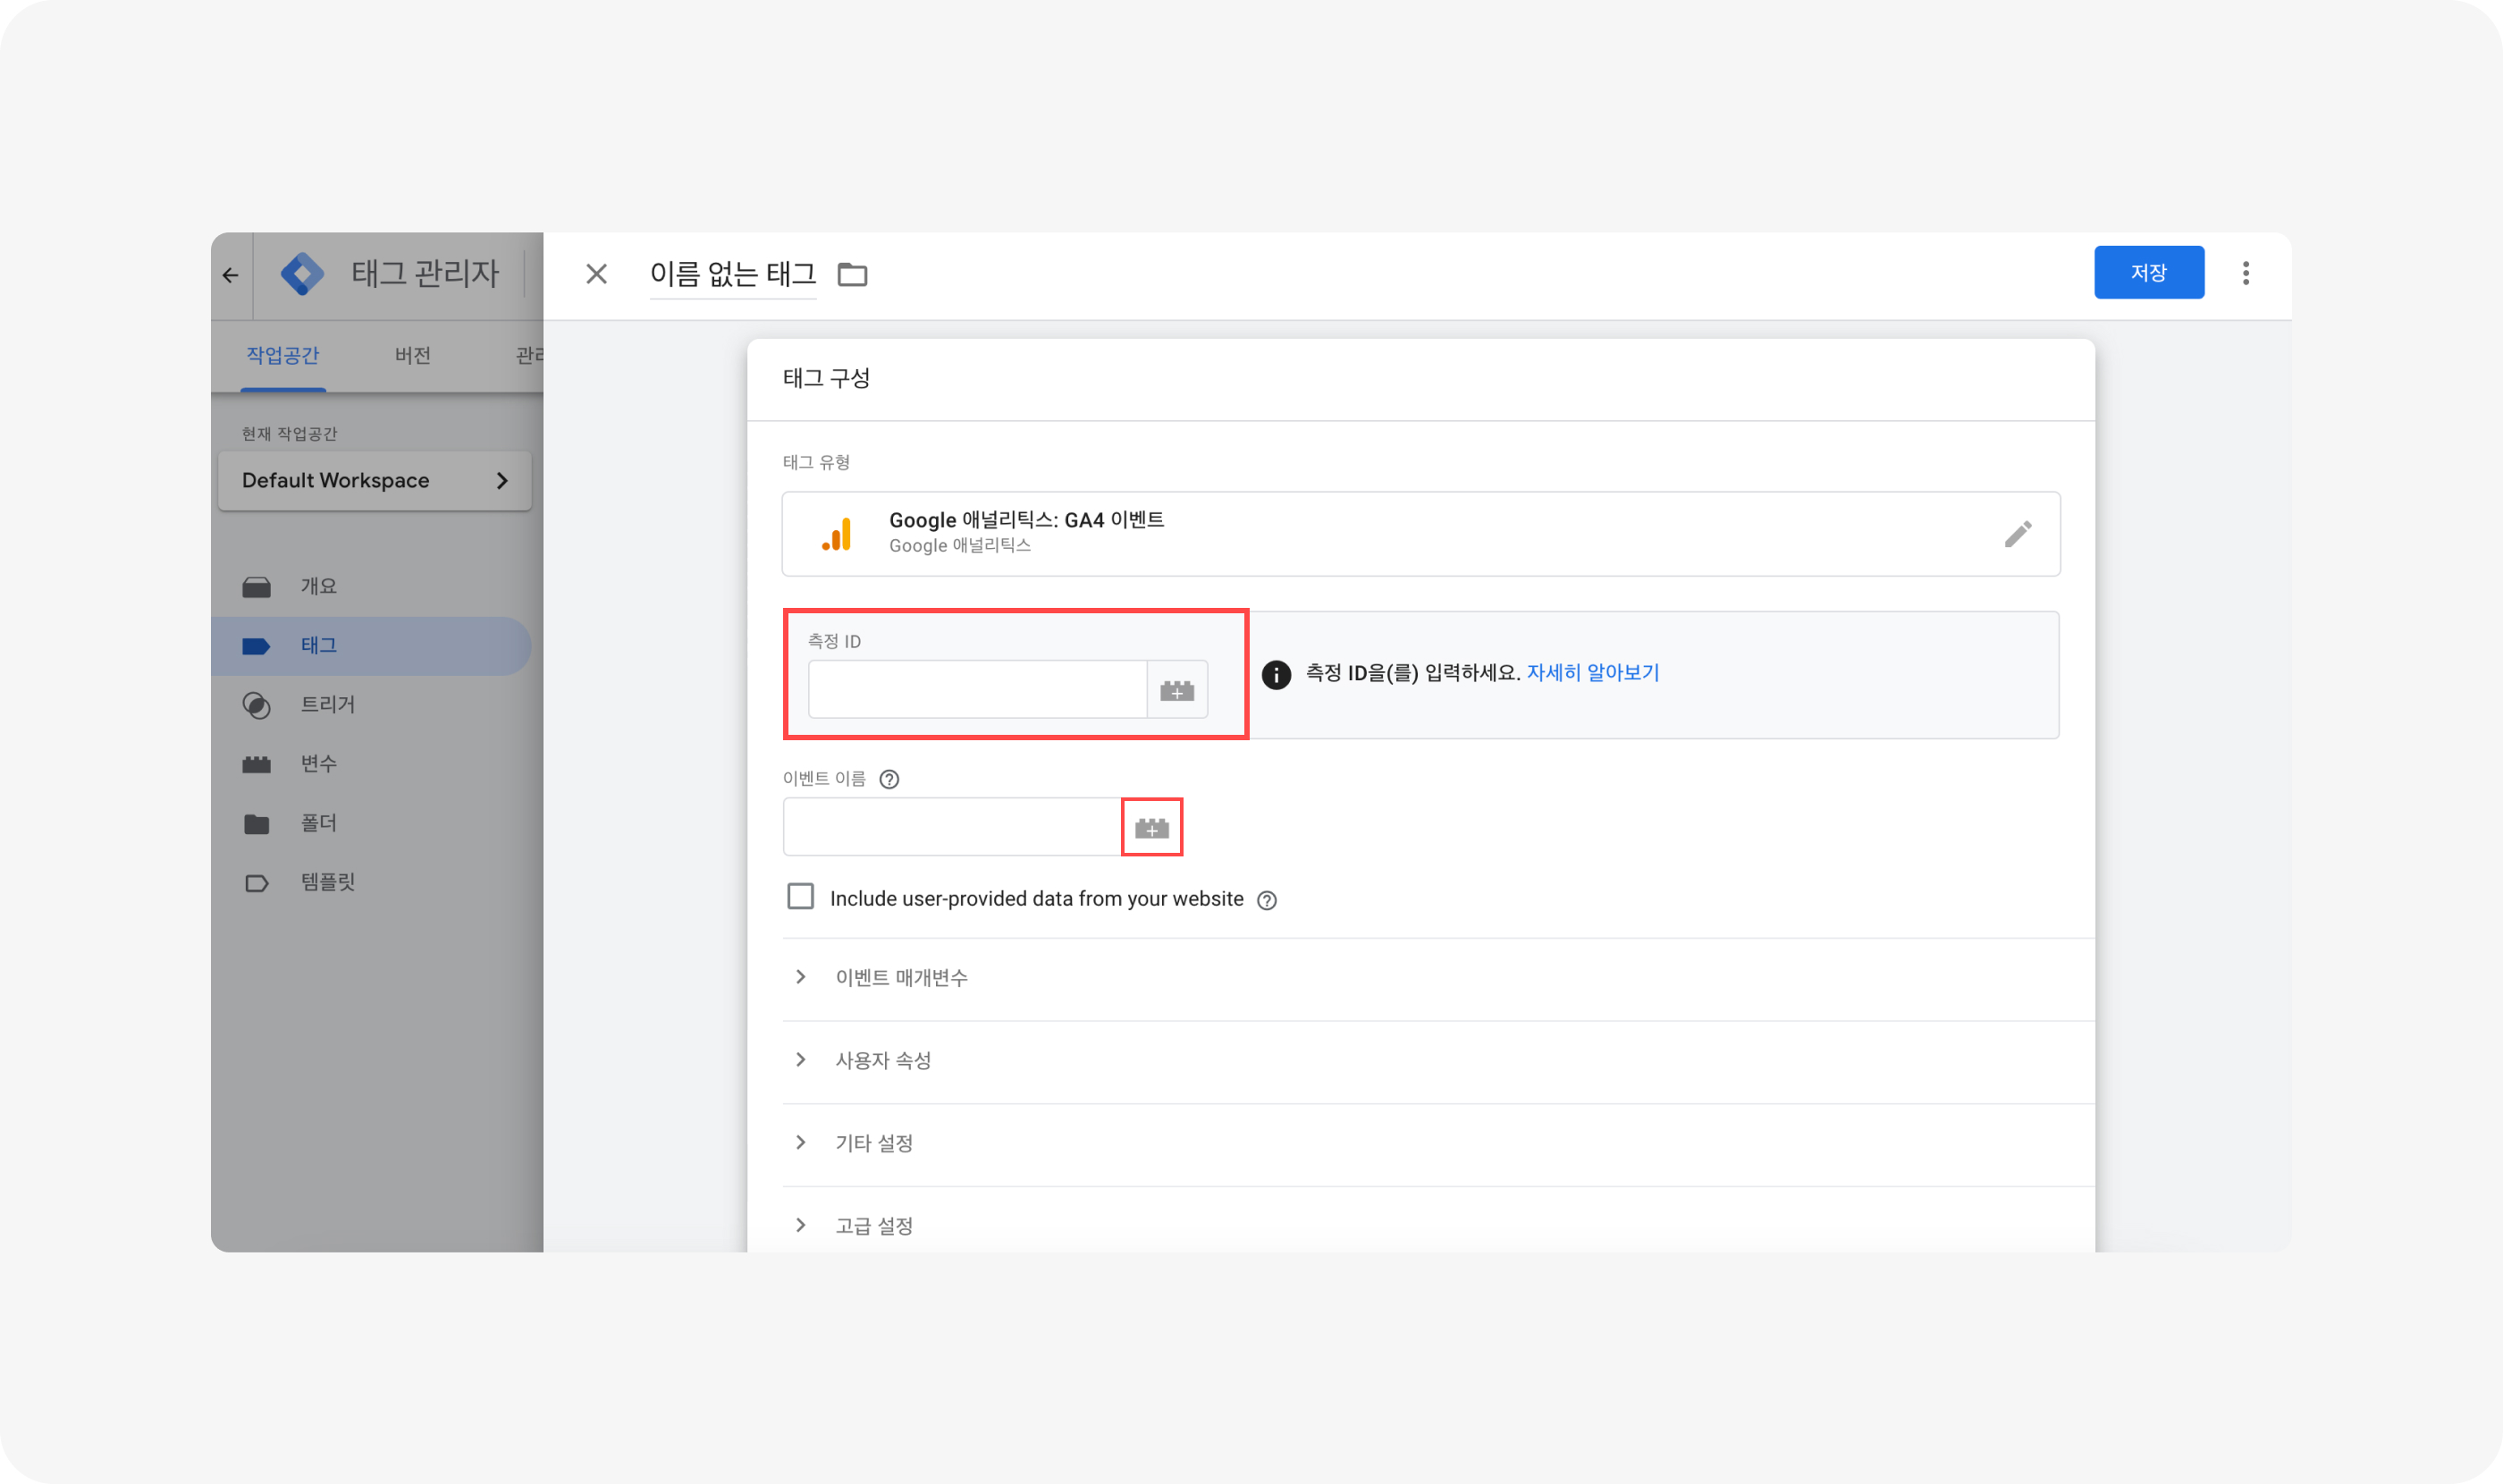This screenshot has height=1484, width=2503.
Task: Open the three-dot more options menu
Action: pos(2245,273)
